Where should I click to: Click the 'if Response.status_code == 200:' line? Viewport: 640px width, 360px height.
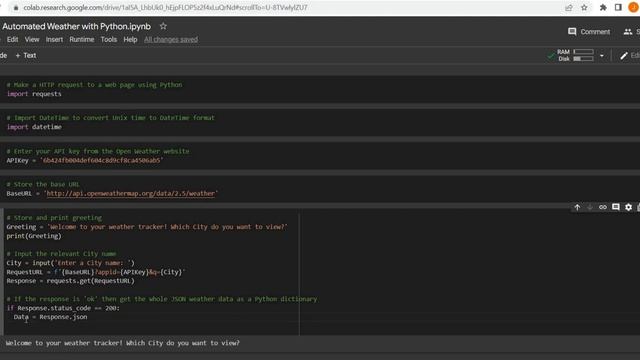(x=63, y=308)
